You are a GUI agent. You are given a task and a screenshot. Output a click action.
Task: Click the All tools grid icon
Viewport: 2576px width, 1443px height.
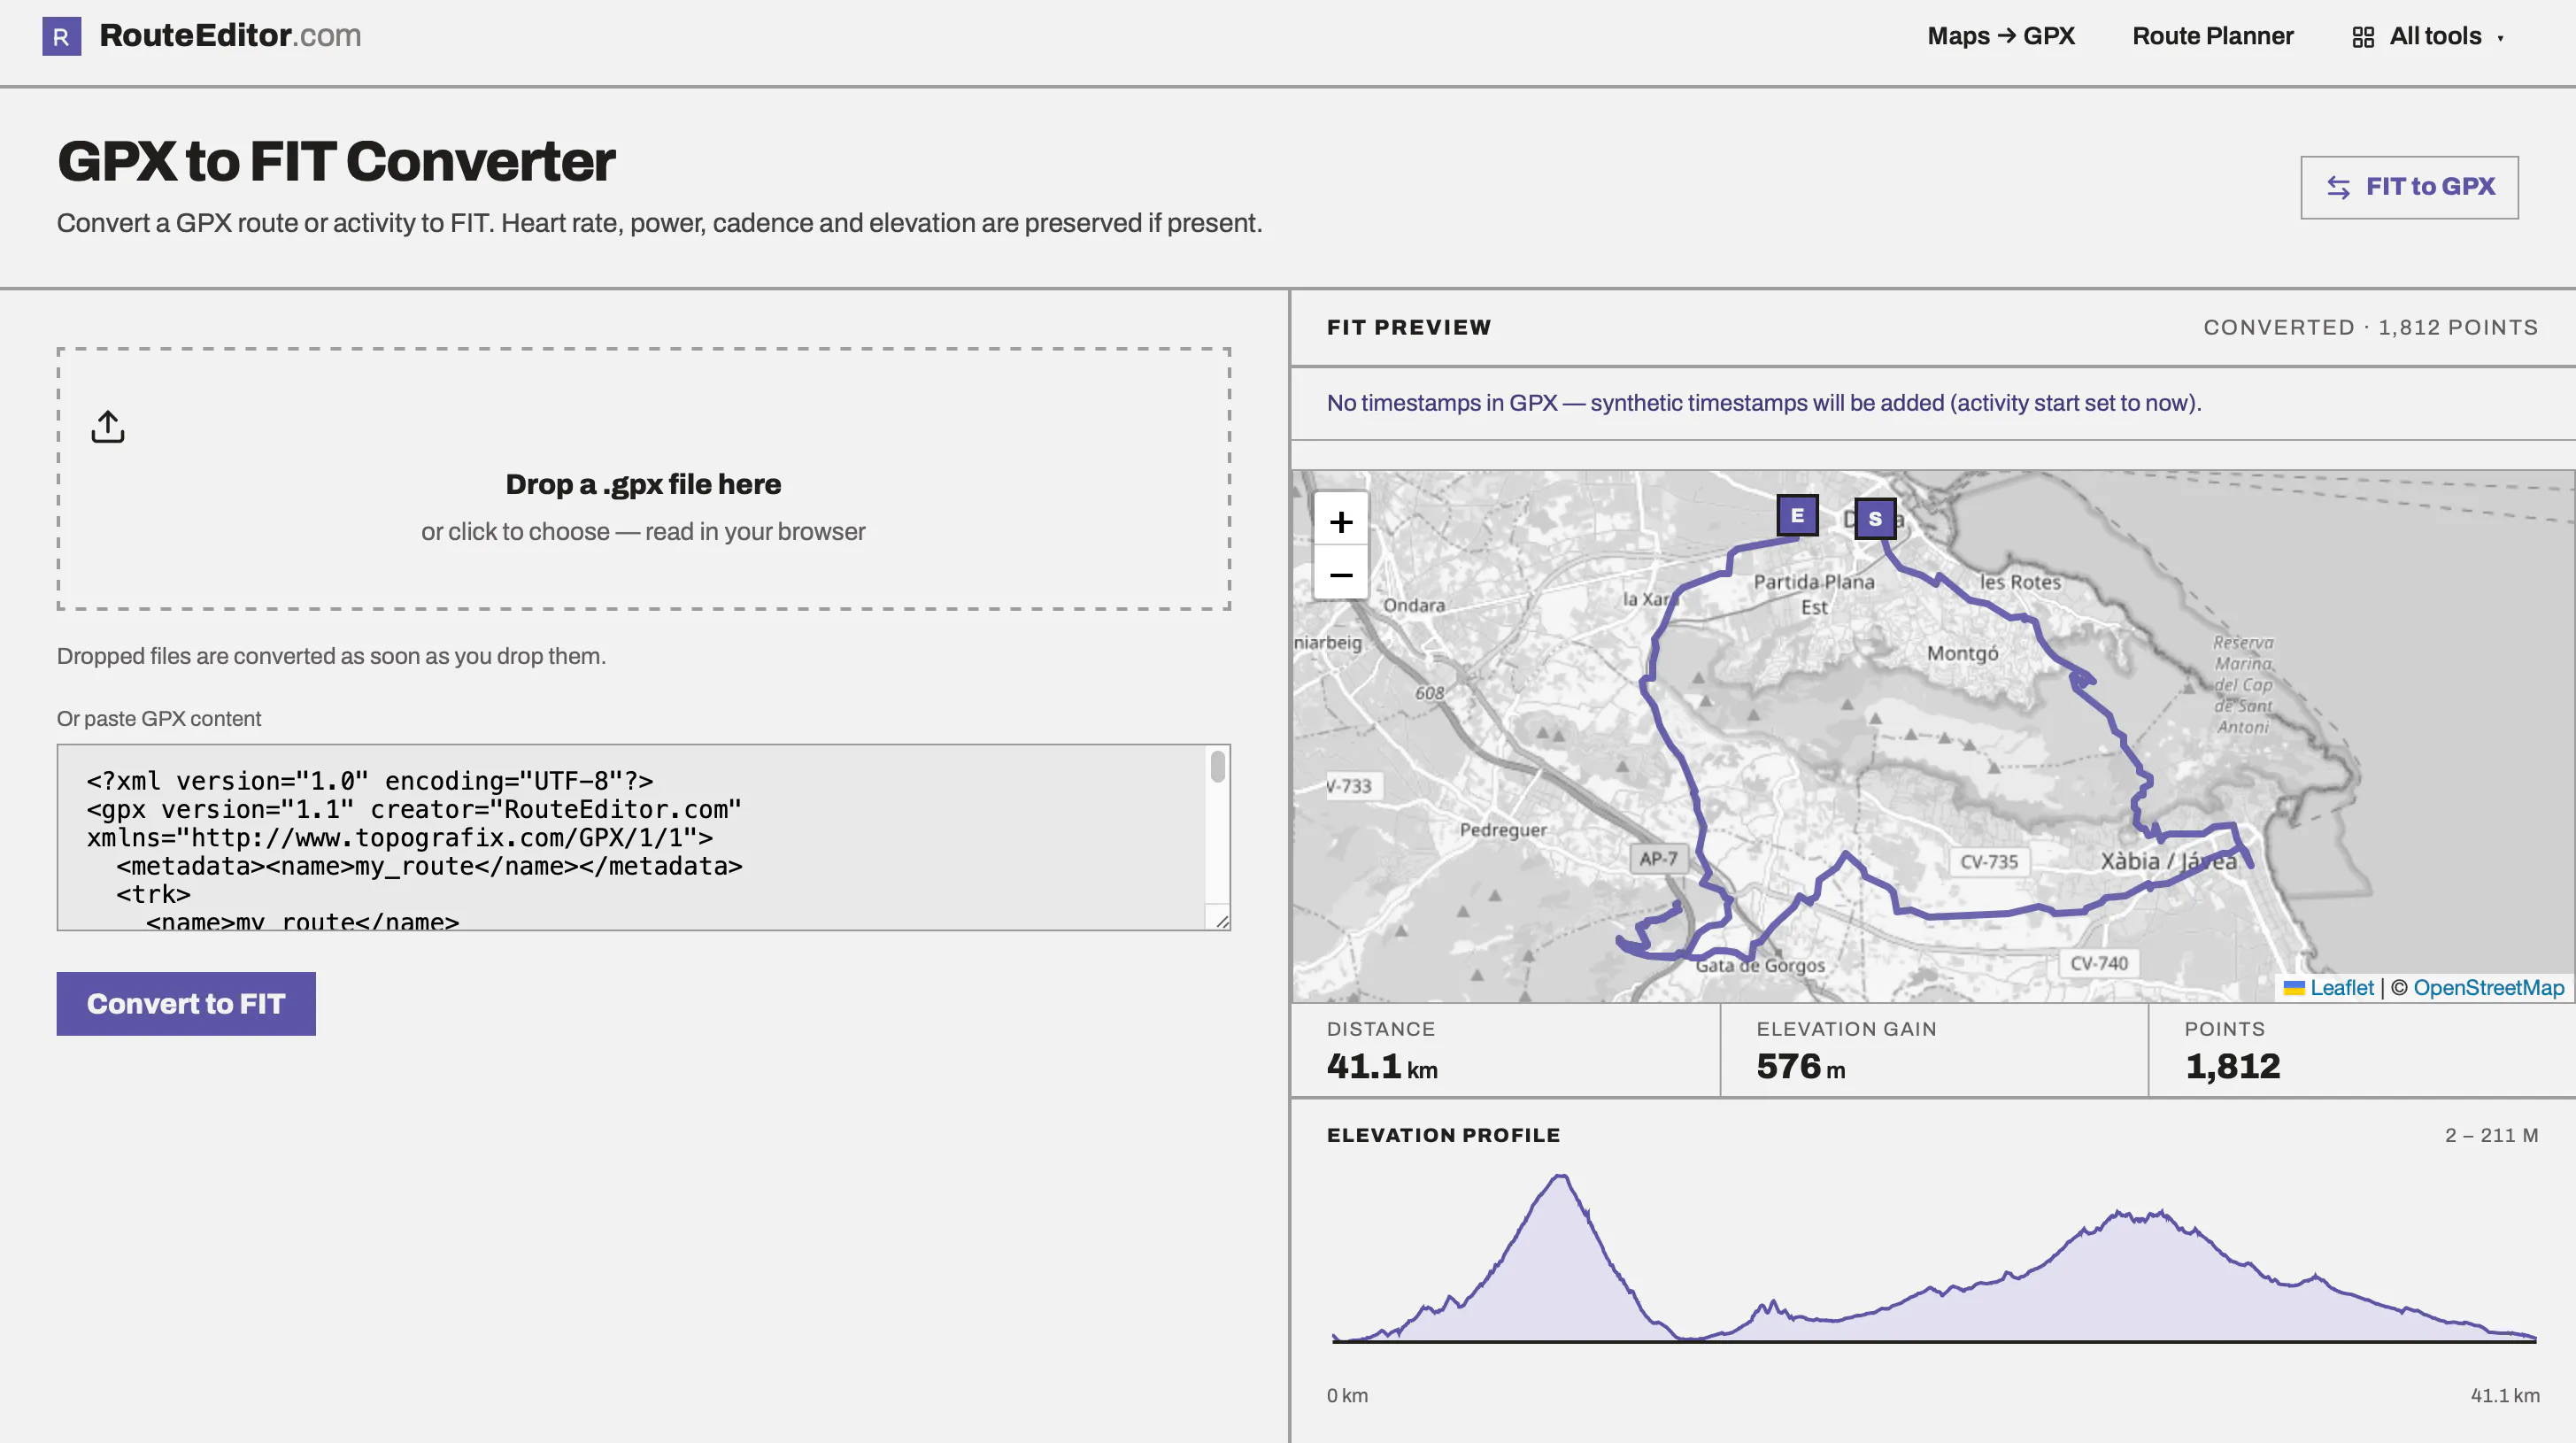pyautogui.click(x=2363, y=38)
